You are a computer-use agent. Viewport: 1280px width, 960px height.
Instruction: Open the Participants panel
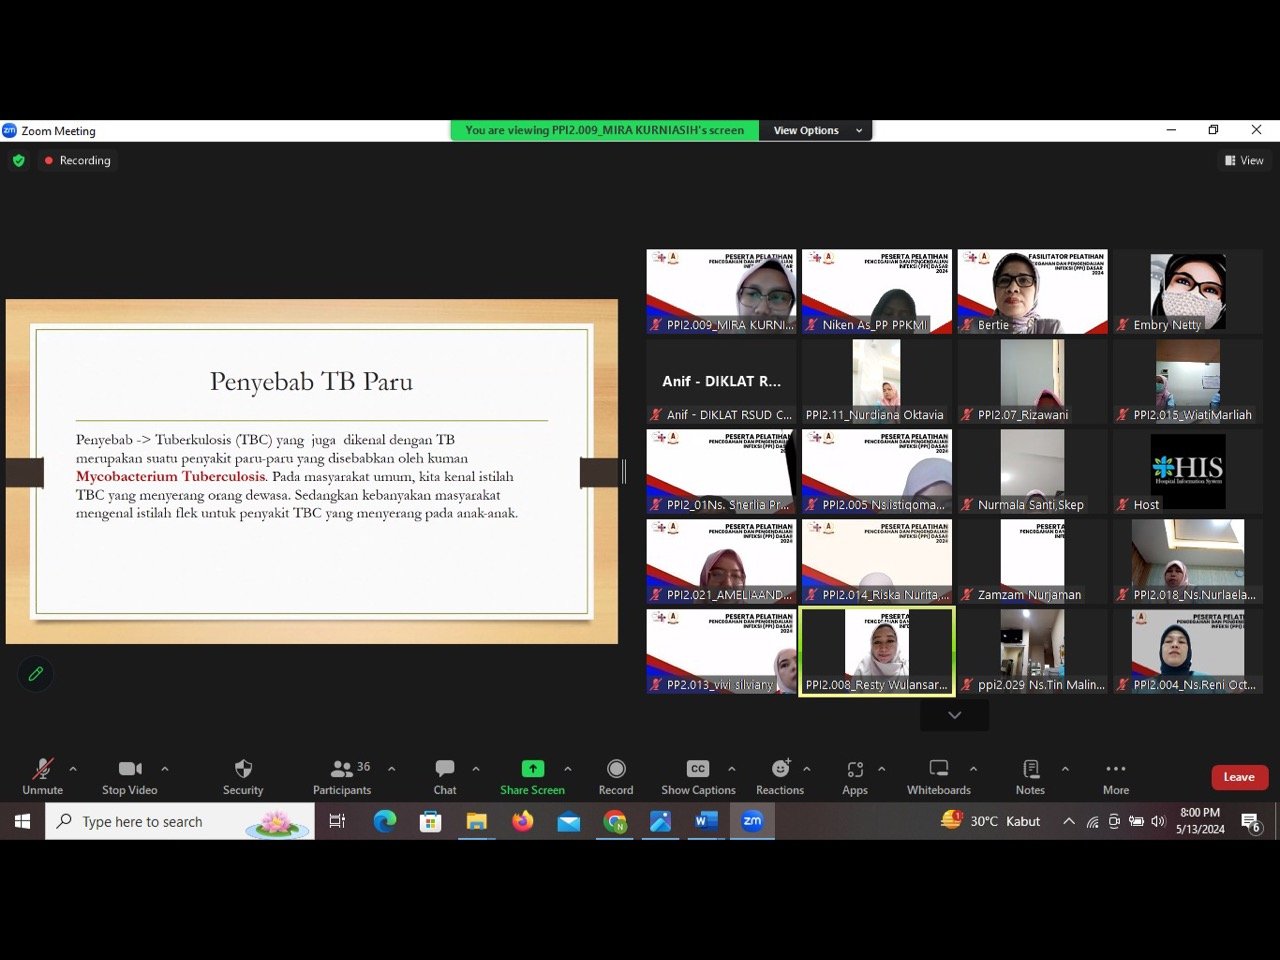(x=342, y=769)
